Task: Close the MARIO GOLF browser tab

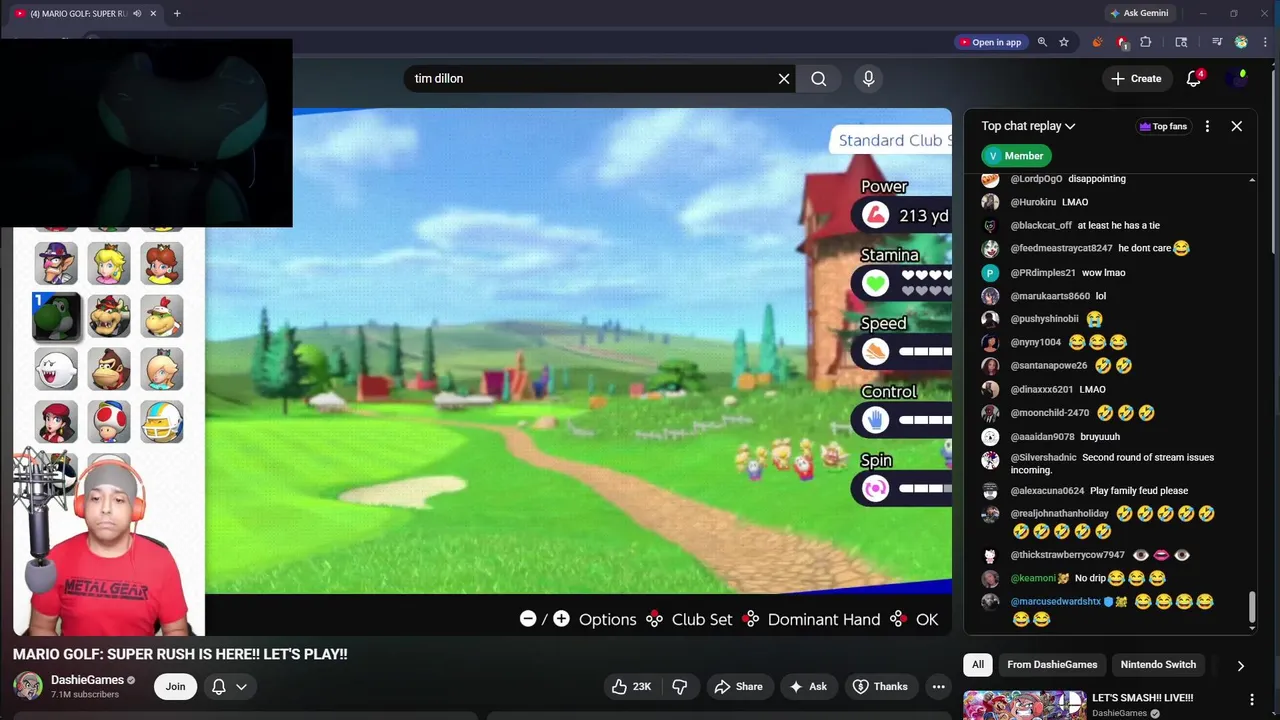Action: [x=153, y=13]
